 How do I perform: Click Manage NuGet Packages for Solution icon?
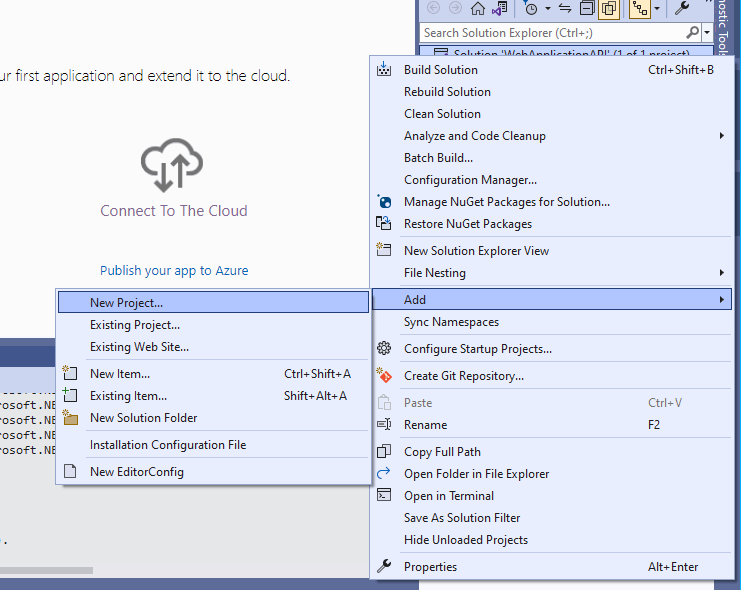(x=384, y=202)
